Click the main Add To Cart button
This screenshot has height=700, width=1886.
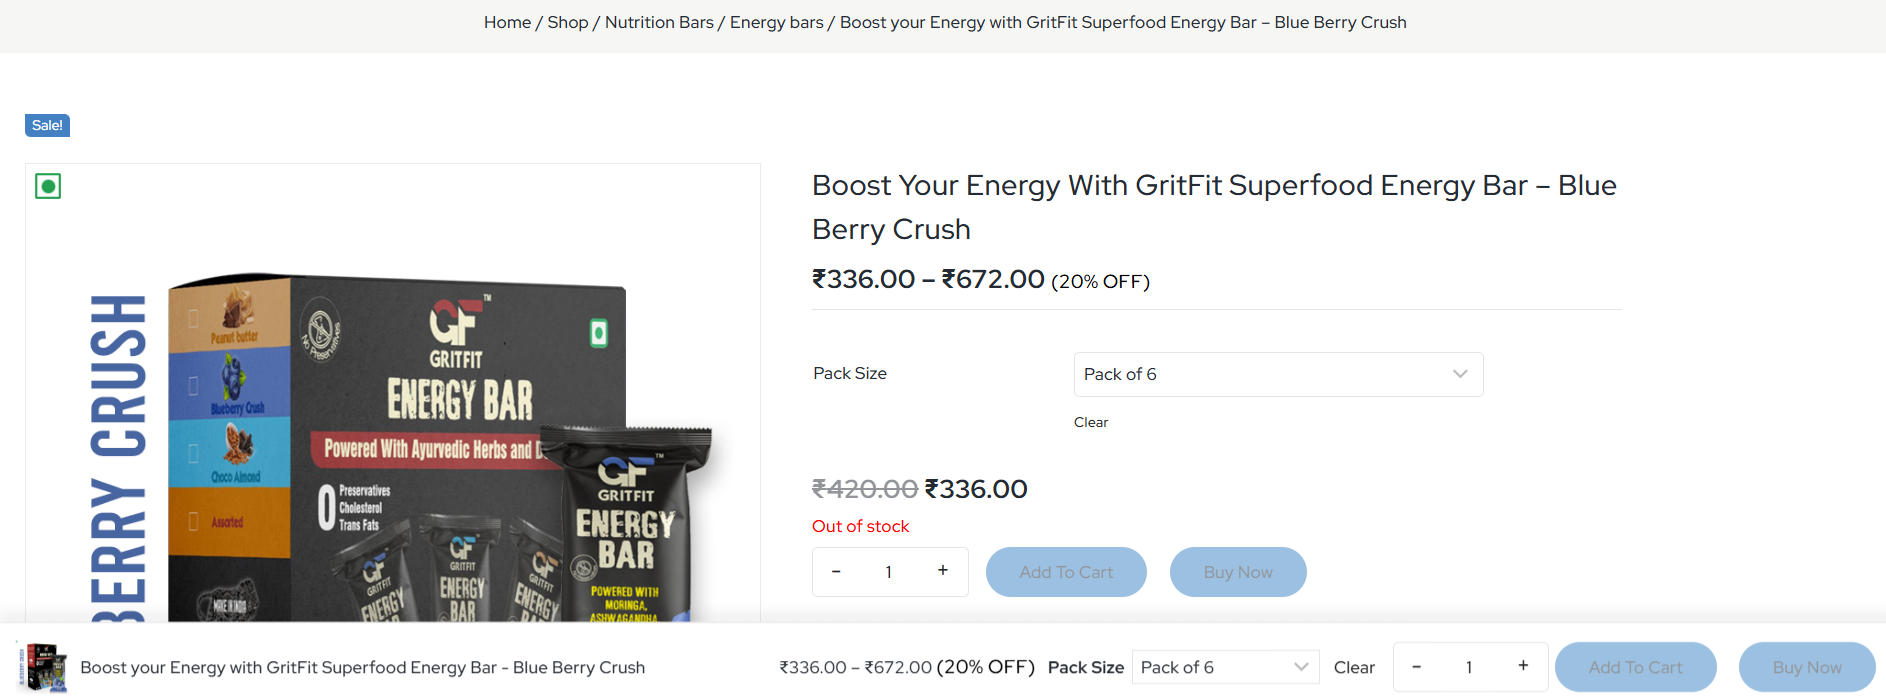[1066, 572]
